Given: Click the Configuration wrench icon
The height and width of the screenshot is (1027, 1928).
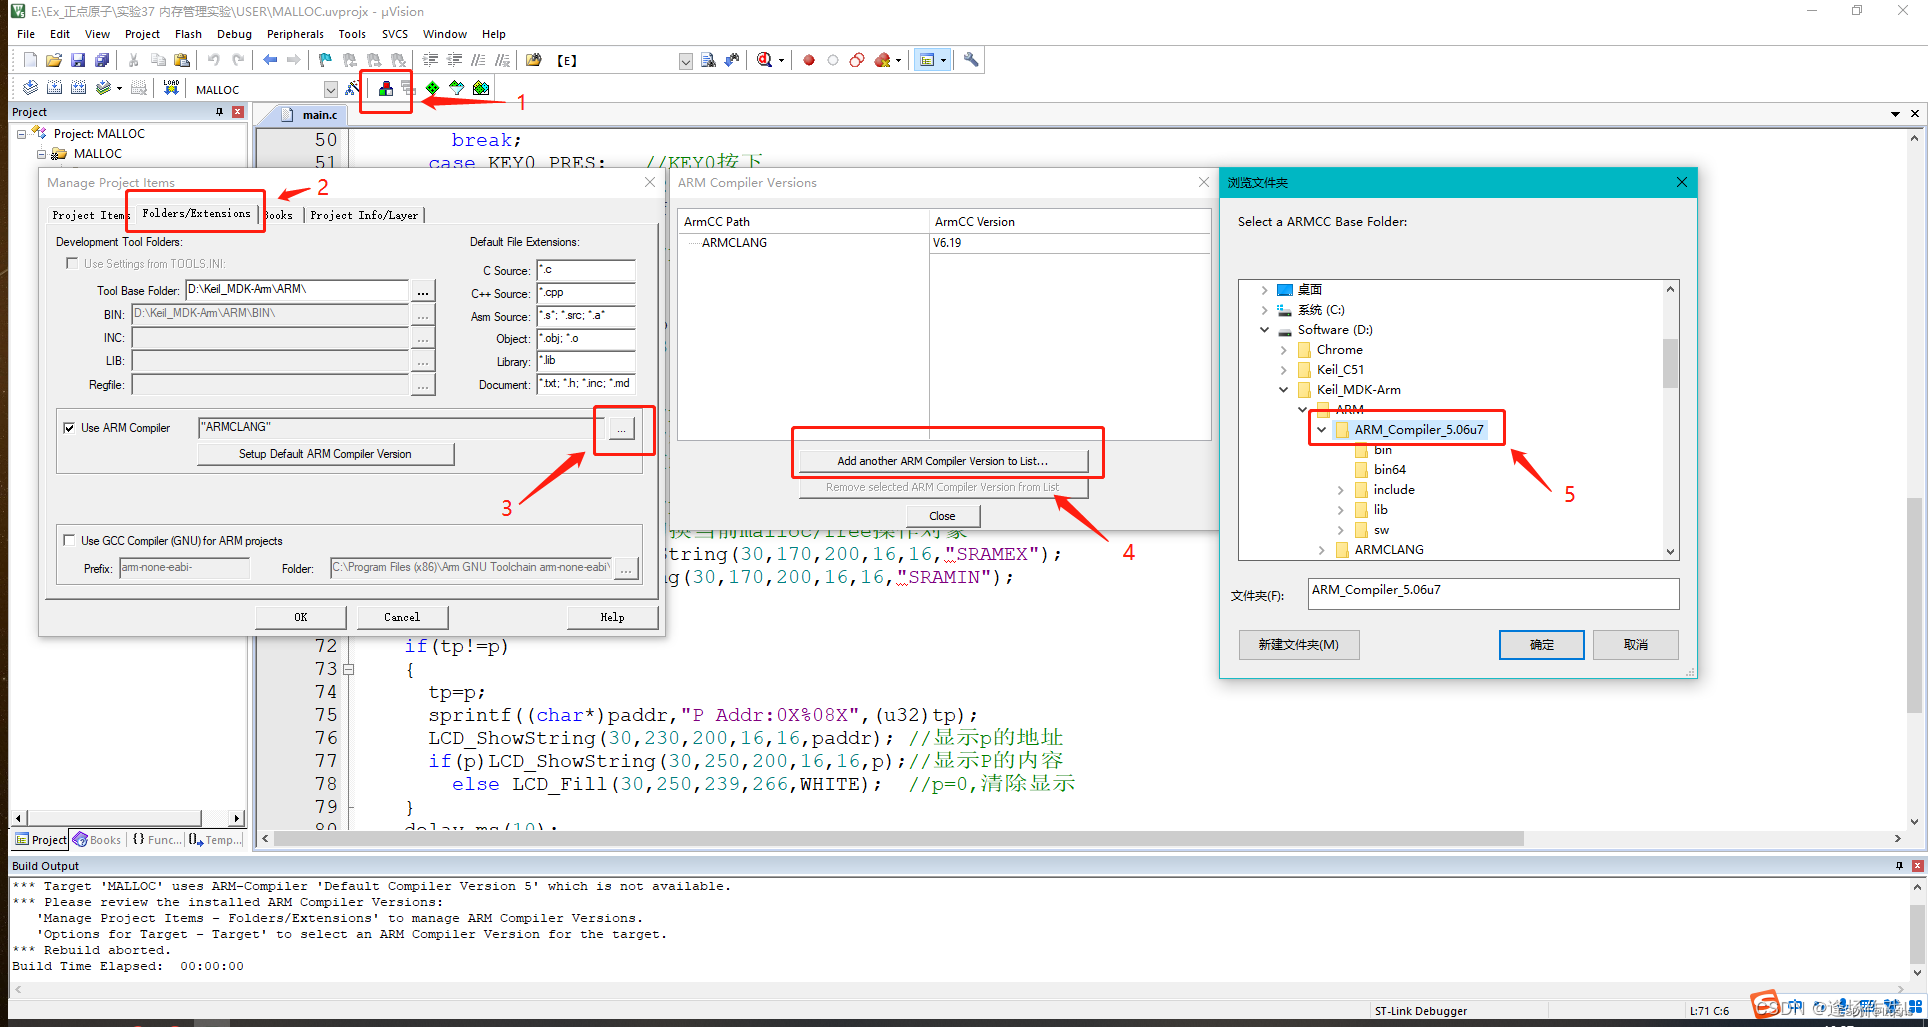Looking at the screenshot, I should (x=971, y=60).
